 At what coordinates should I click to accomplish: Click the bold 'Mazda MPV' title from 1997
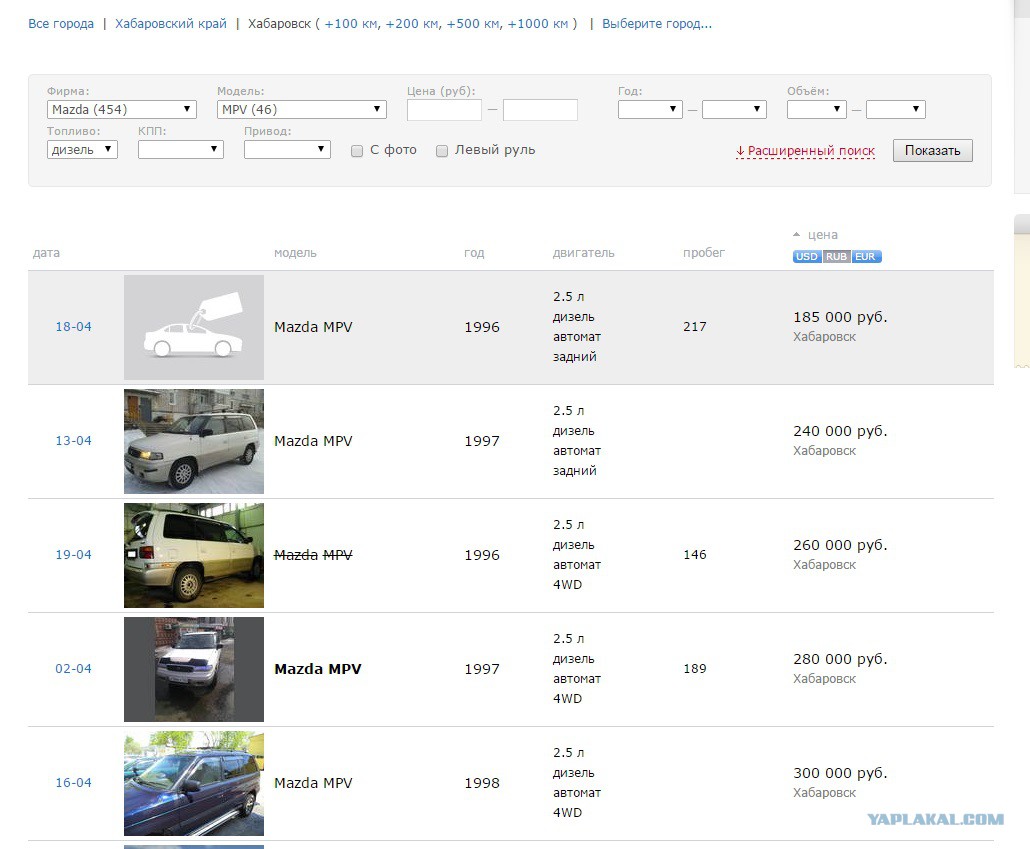(318, 669)
